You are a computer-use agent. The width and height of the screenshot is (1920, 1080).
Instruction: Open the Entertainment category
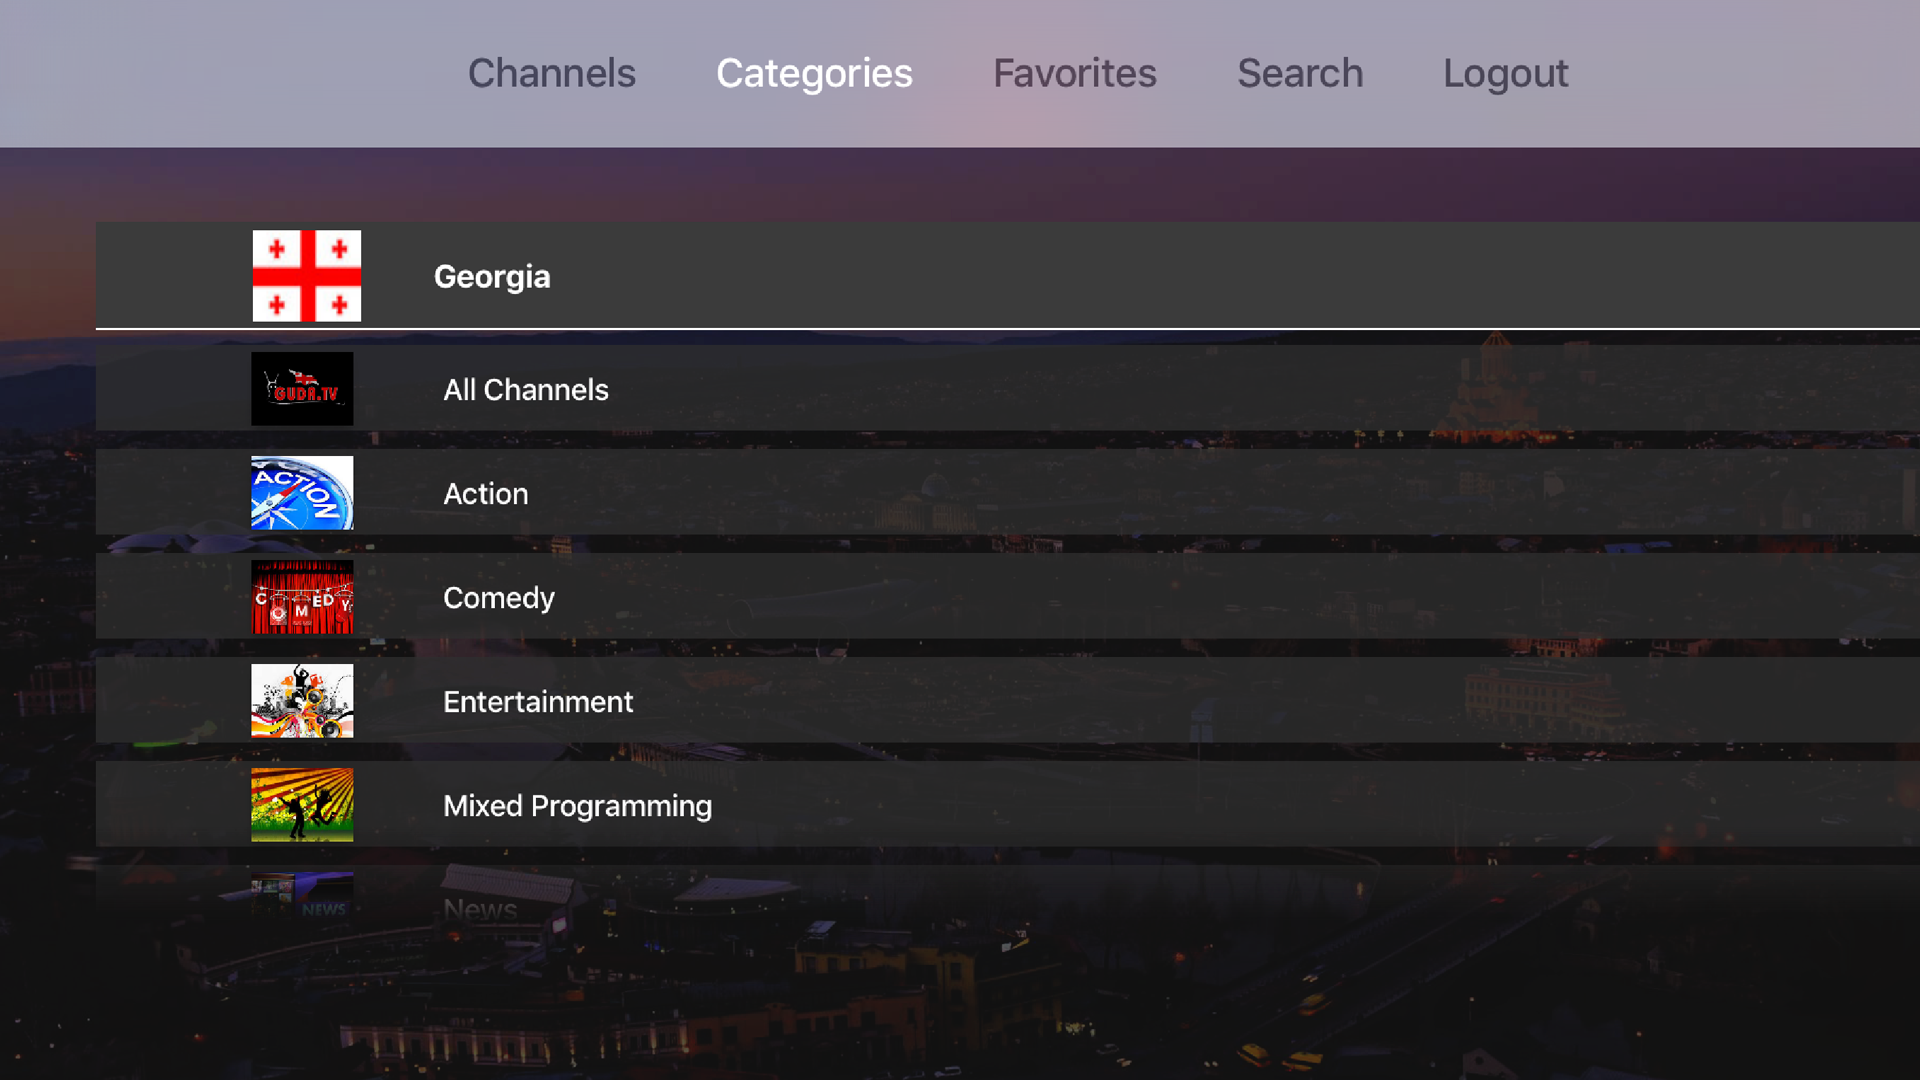pos(1008,701)
